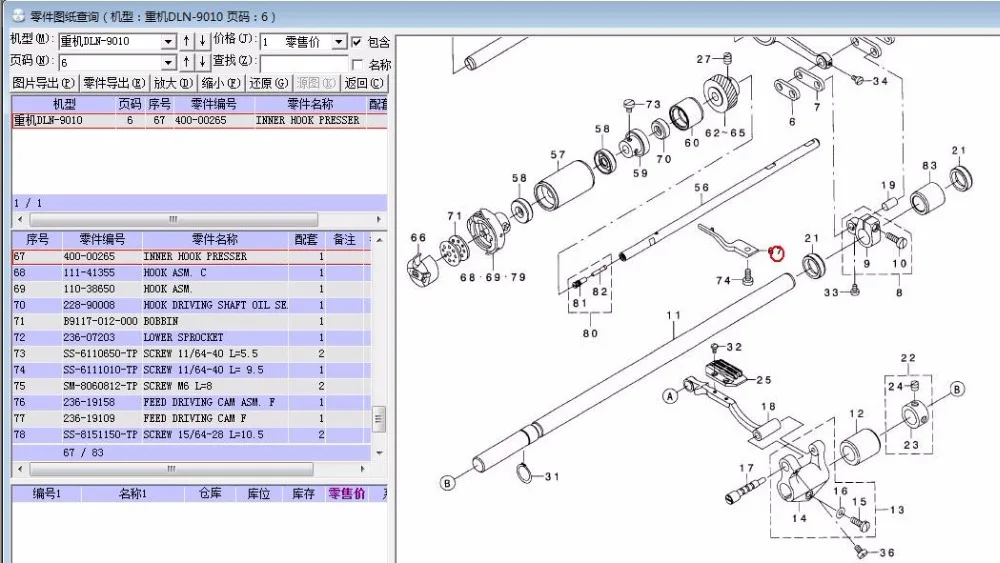Select row 67 INNER HOOK PRESSER in parts list

pos(191,256)
